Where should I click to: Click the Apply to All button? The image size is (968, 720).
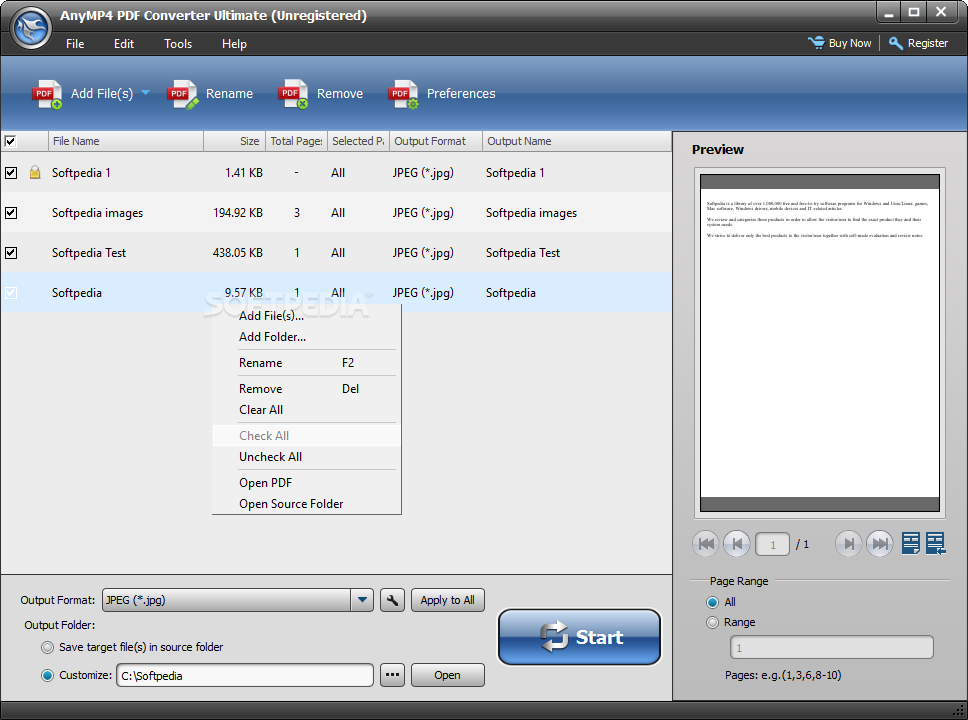click(x=448, y=600)
